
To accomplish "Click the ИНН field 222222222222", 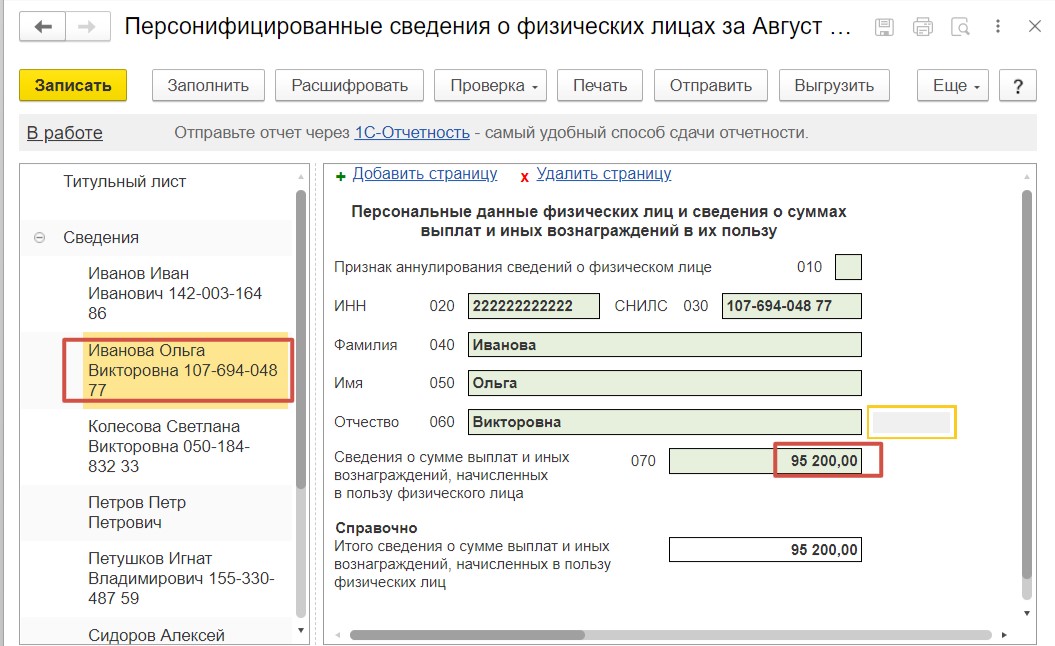I will (534, 306).
